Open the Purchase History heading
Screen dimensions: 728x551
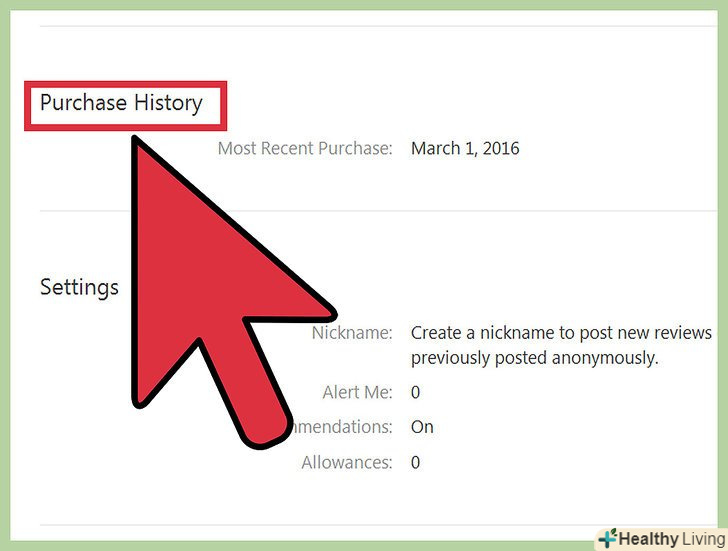click(x=121, y=103)
